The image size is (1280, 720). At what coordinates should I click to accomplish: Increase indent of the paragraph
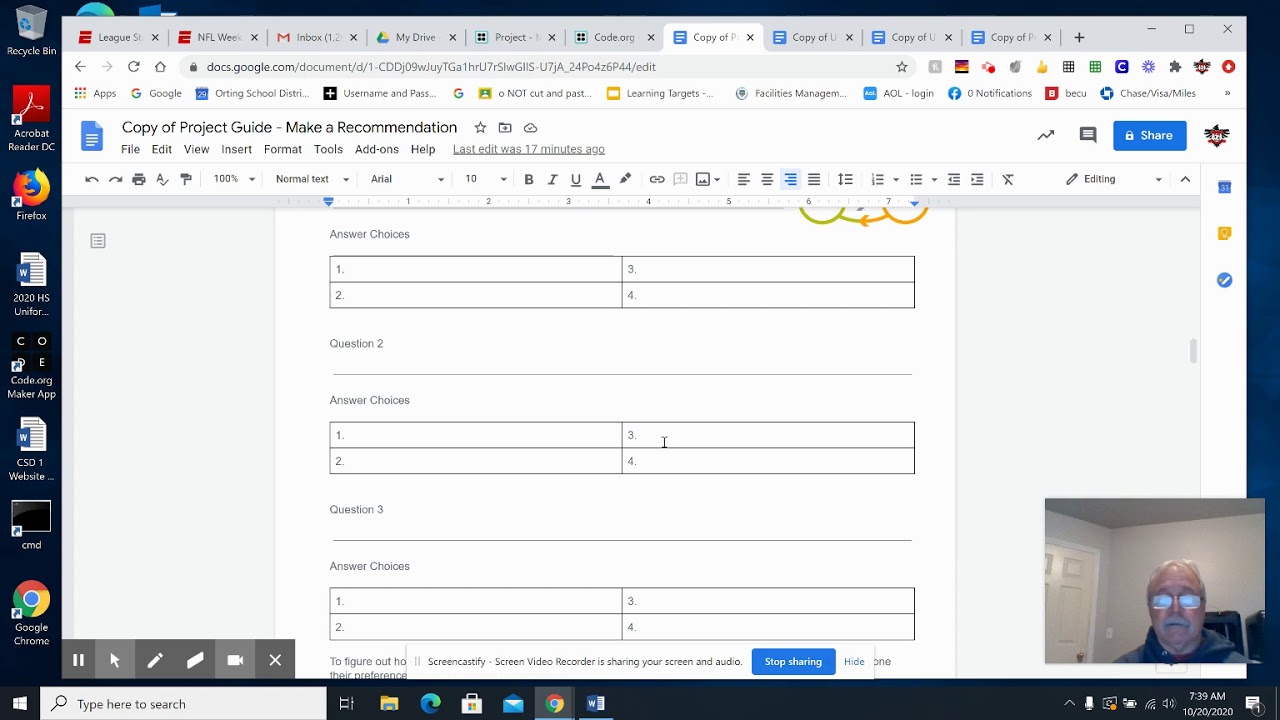tap(977, 179)
